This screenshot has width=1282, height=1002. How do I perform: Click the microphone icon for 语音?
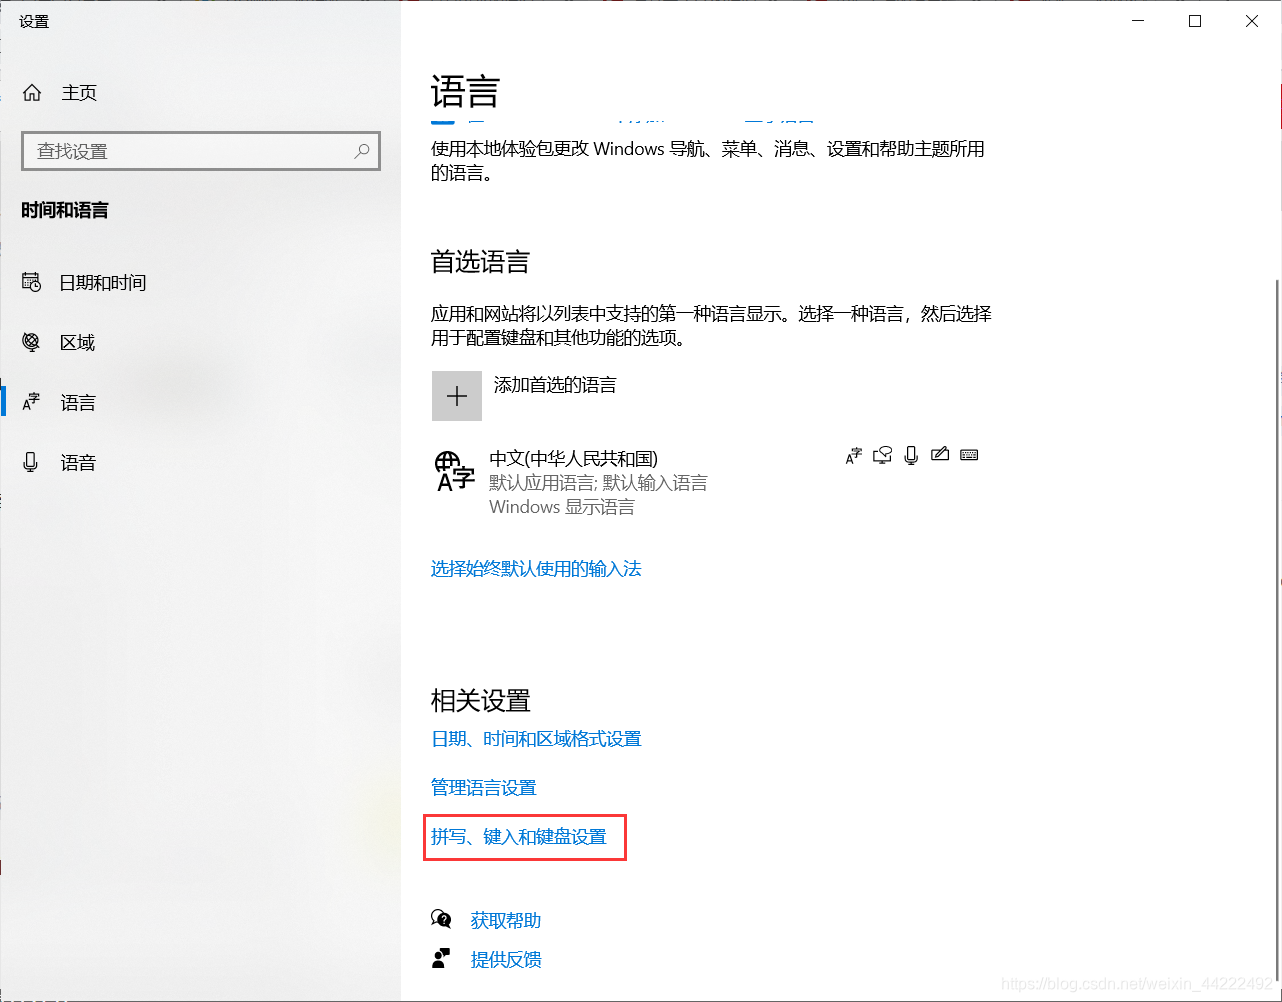pos(31,462)
